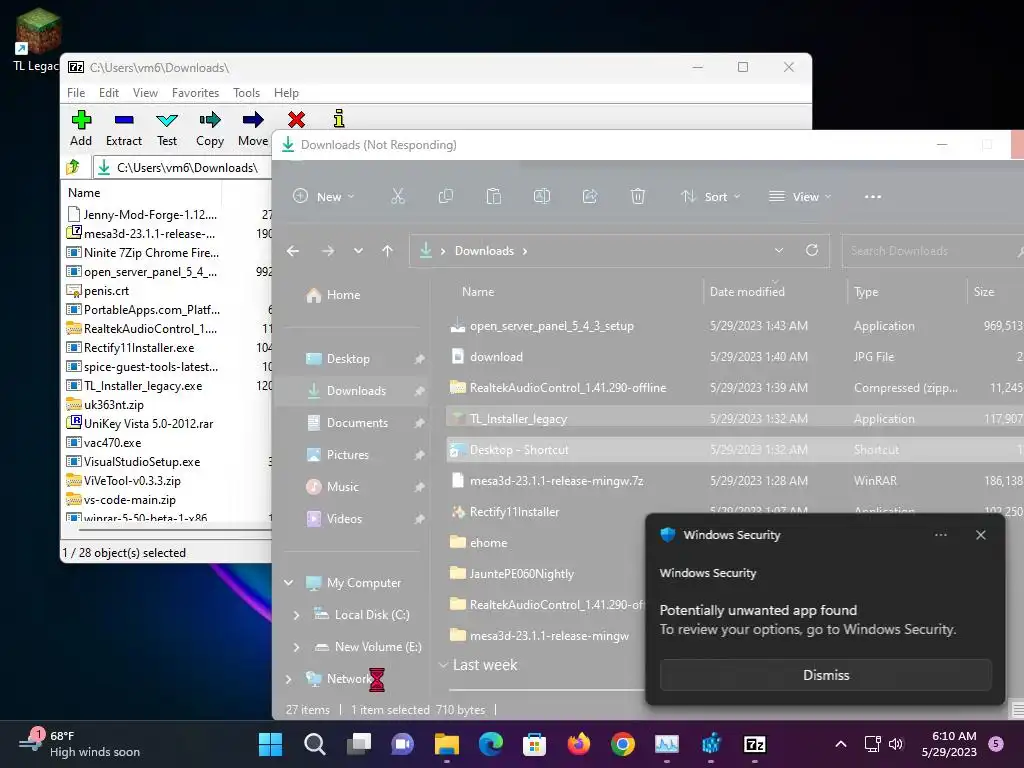Expand the Network node in navigation pane
The height and width of the screenshot is (768, 1024).
[x=289, y=679]
